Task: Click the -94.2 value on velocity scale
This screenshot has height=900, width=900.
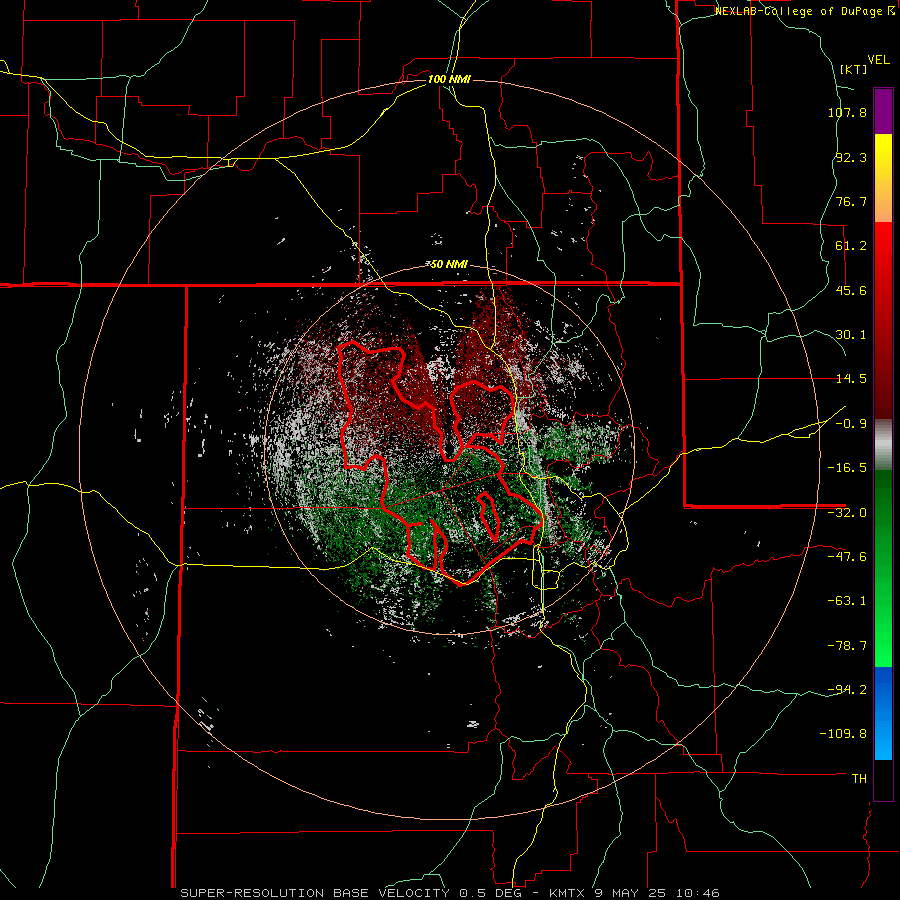Action: click(847, 689)
